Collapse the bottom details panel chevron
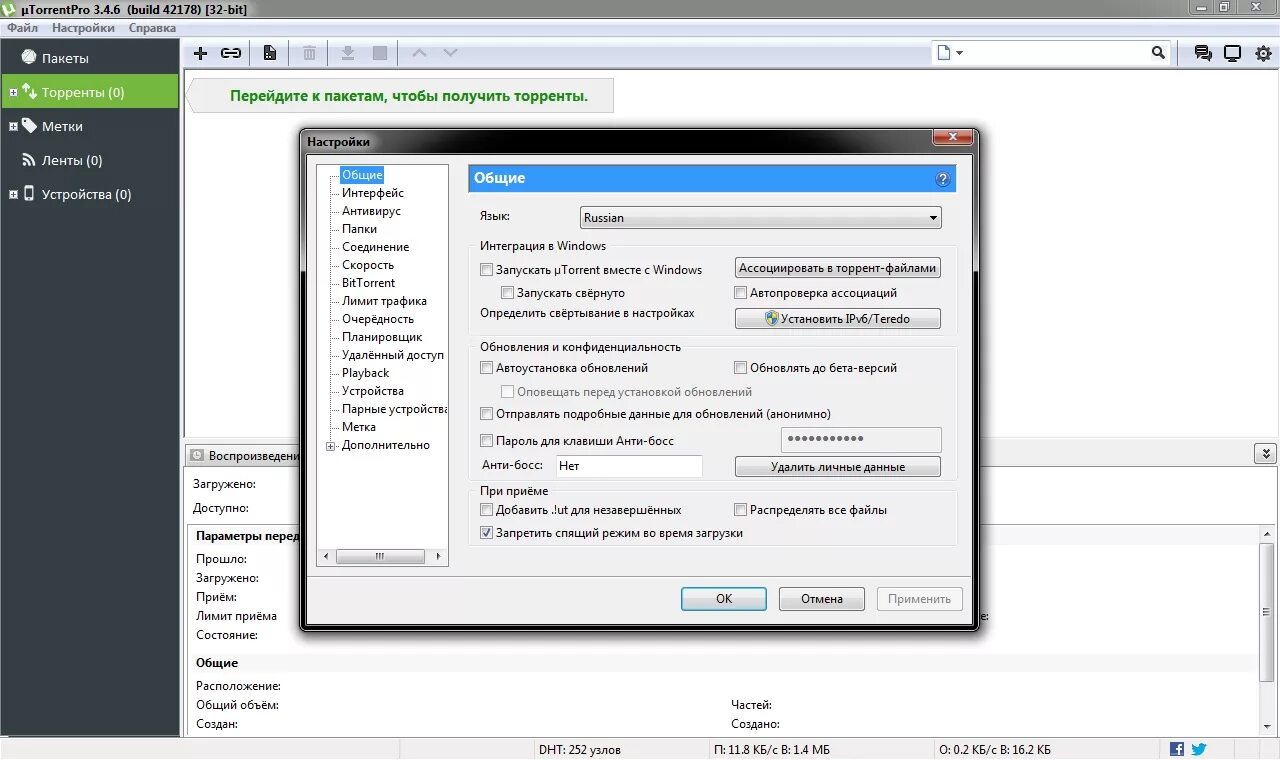 coord(1264,455)
